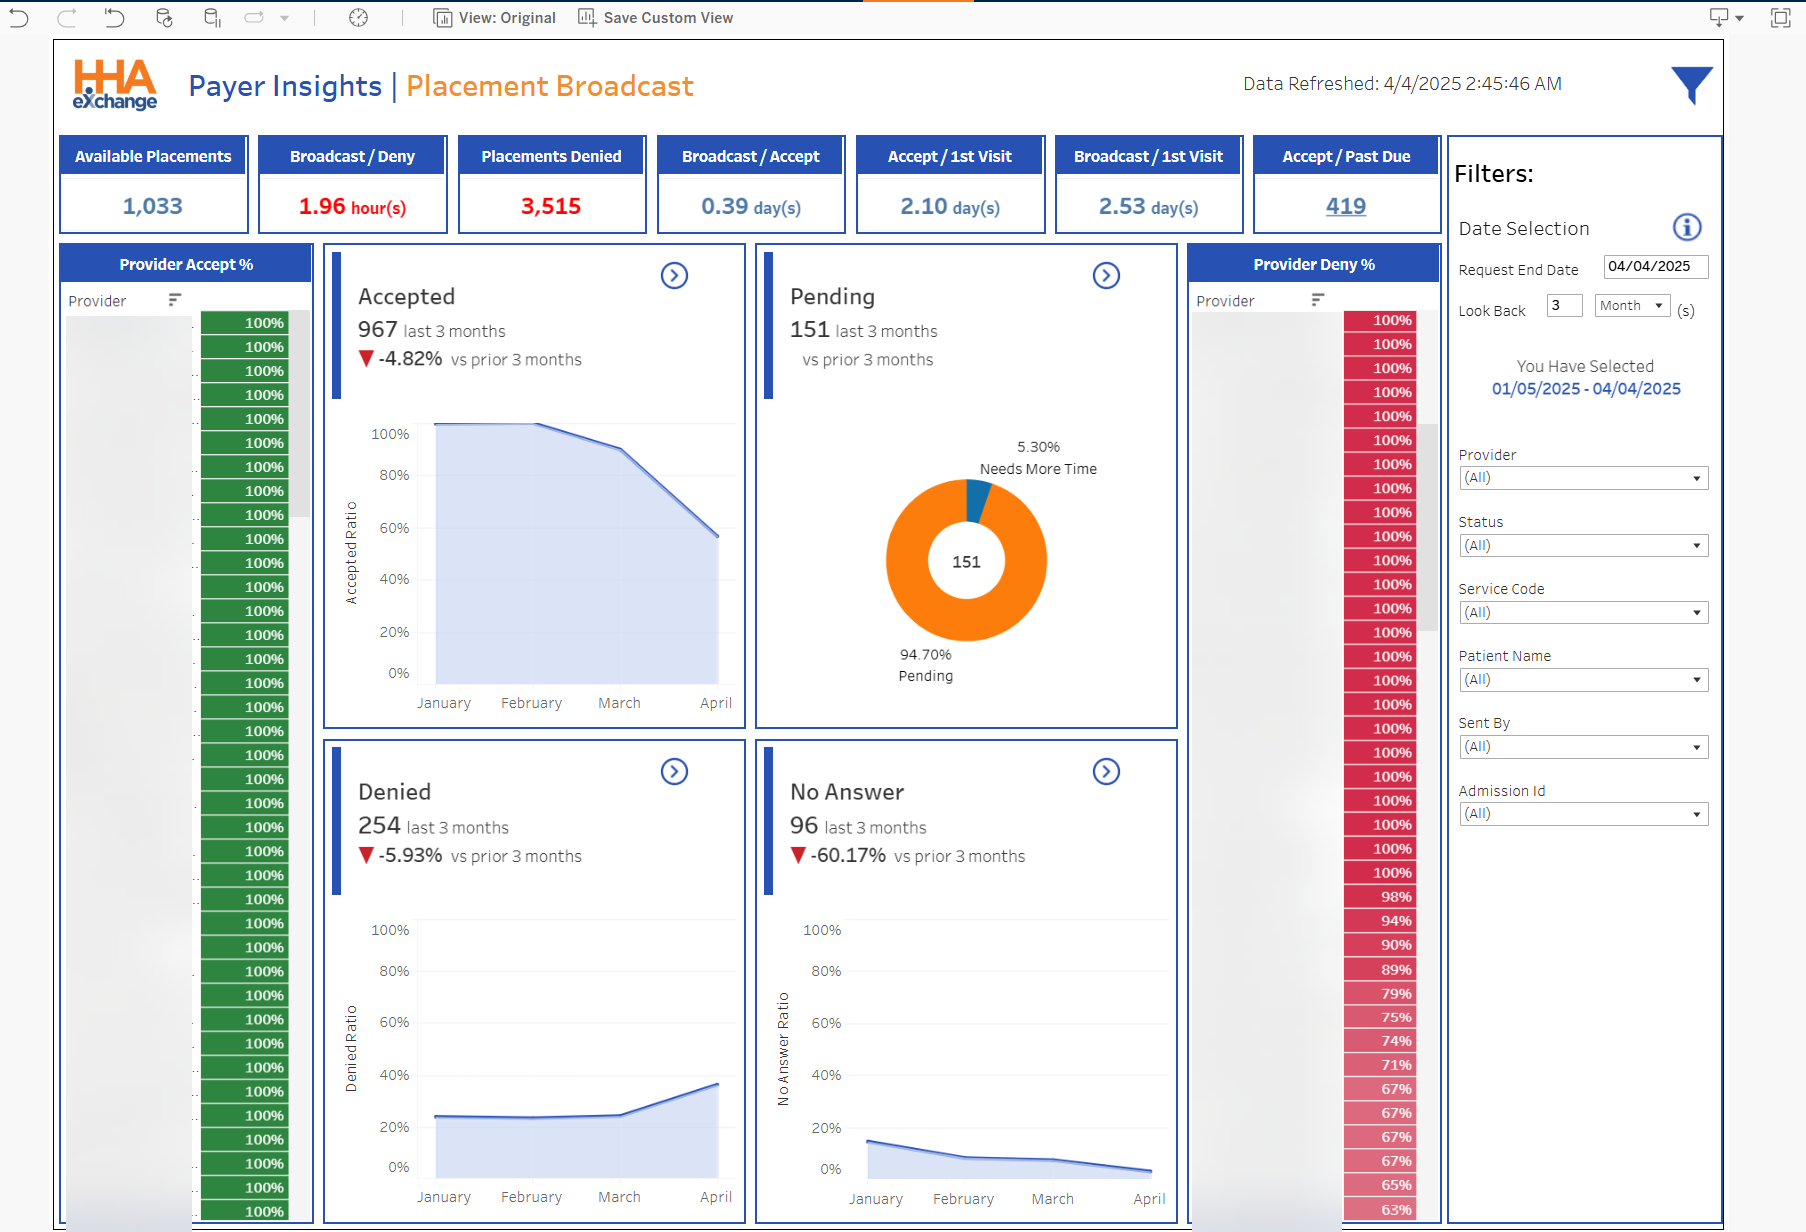The width and height of the screenshot is (1806, 1232).
Task: Select View: Original in the toolbar
Action: [x=494, y=17]
